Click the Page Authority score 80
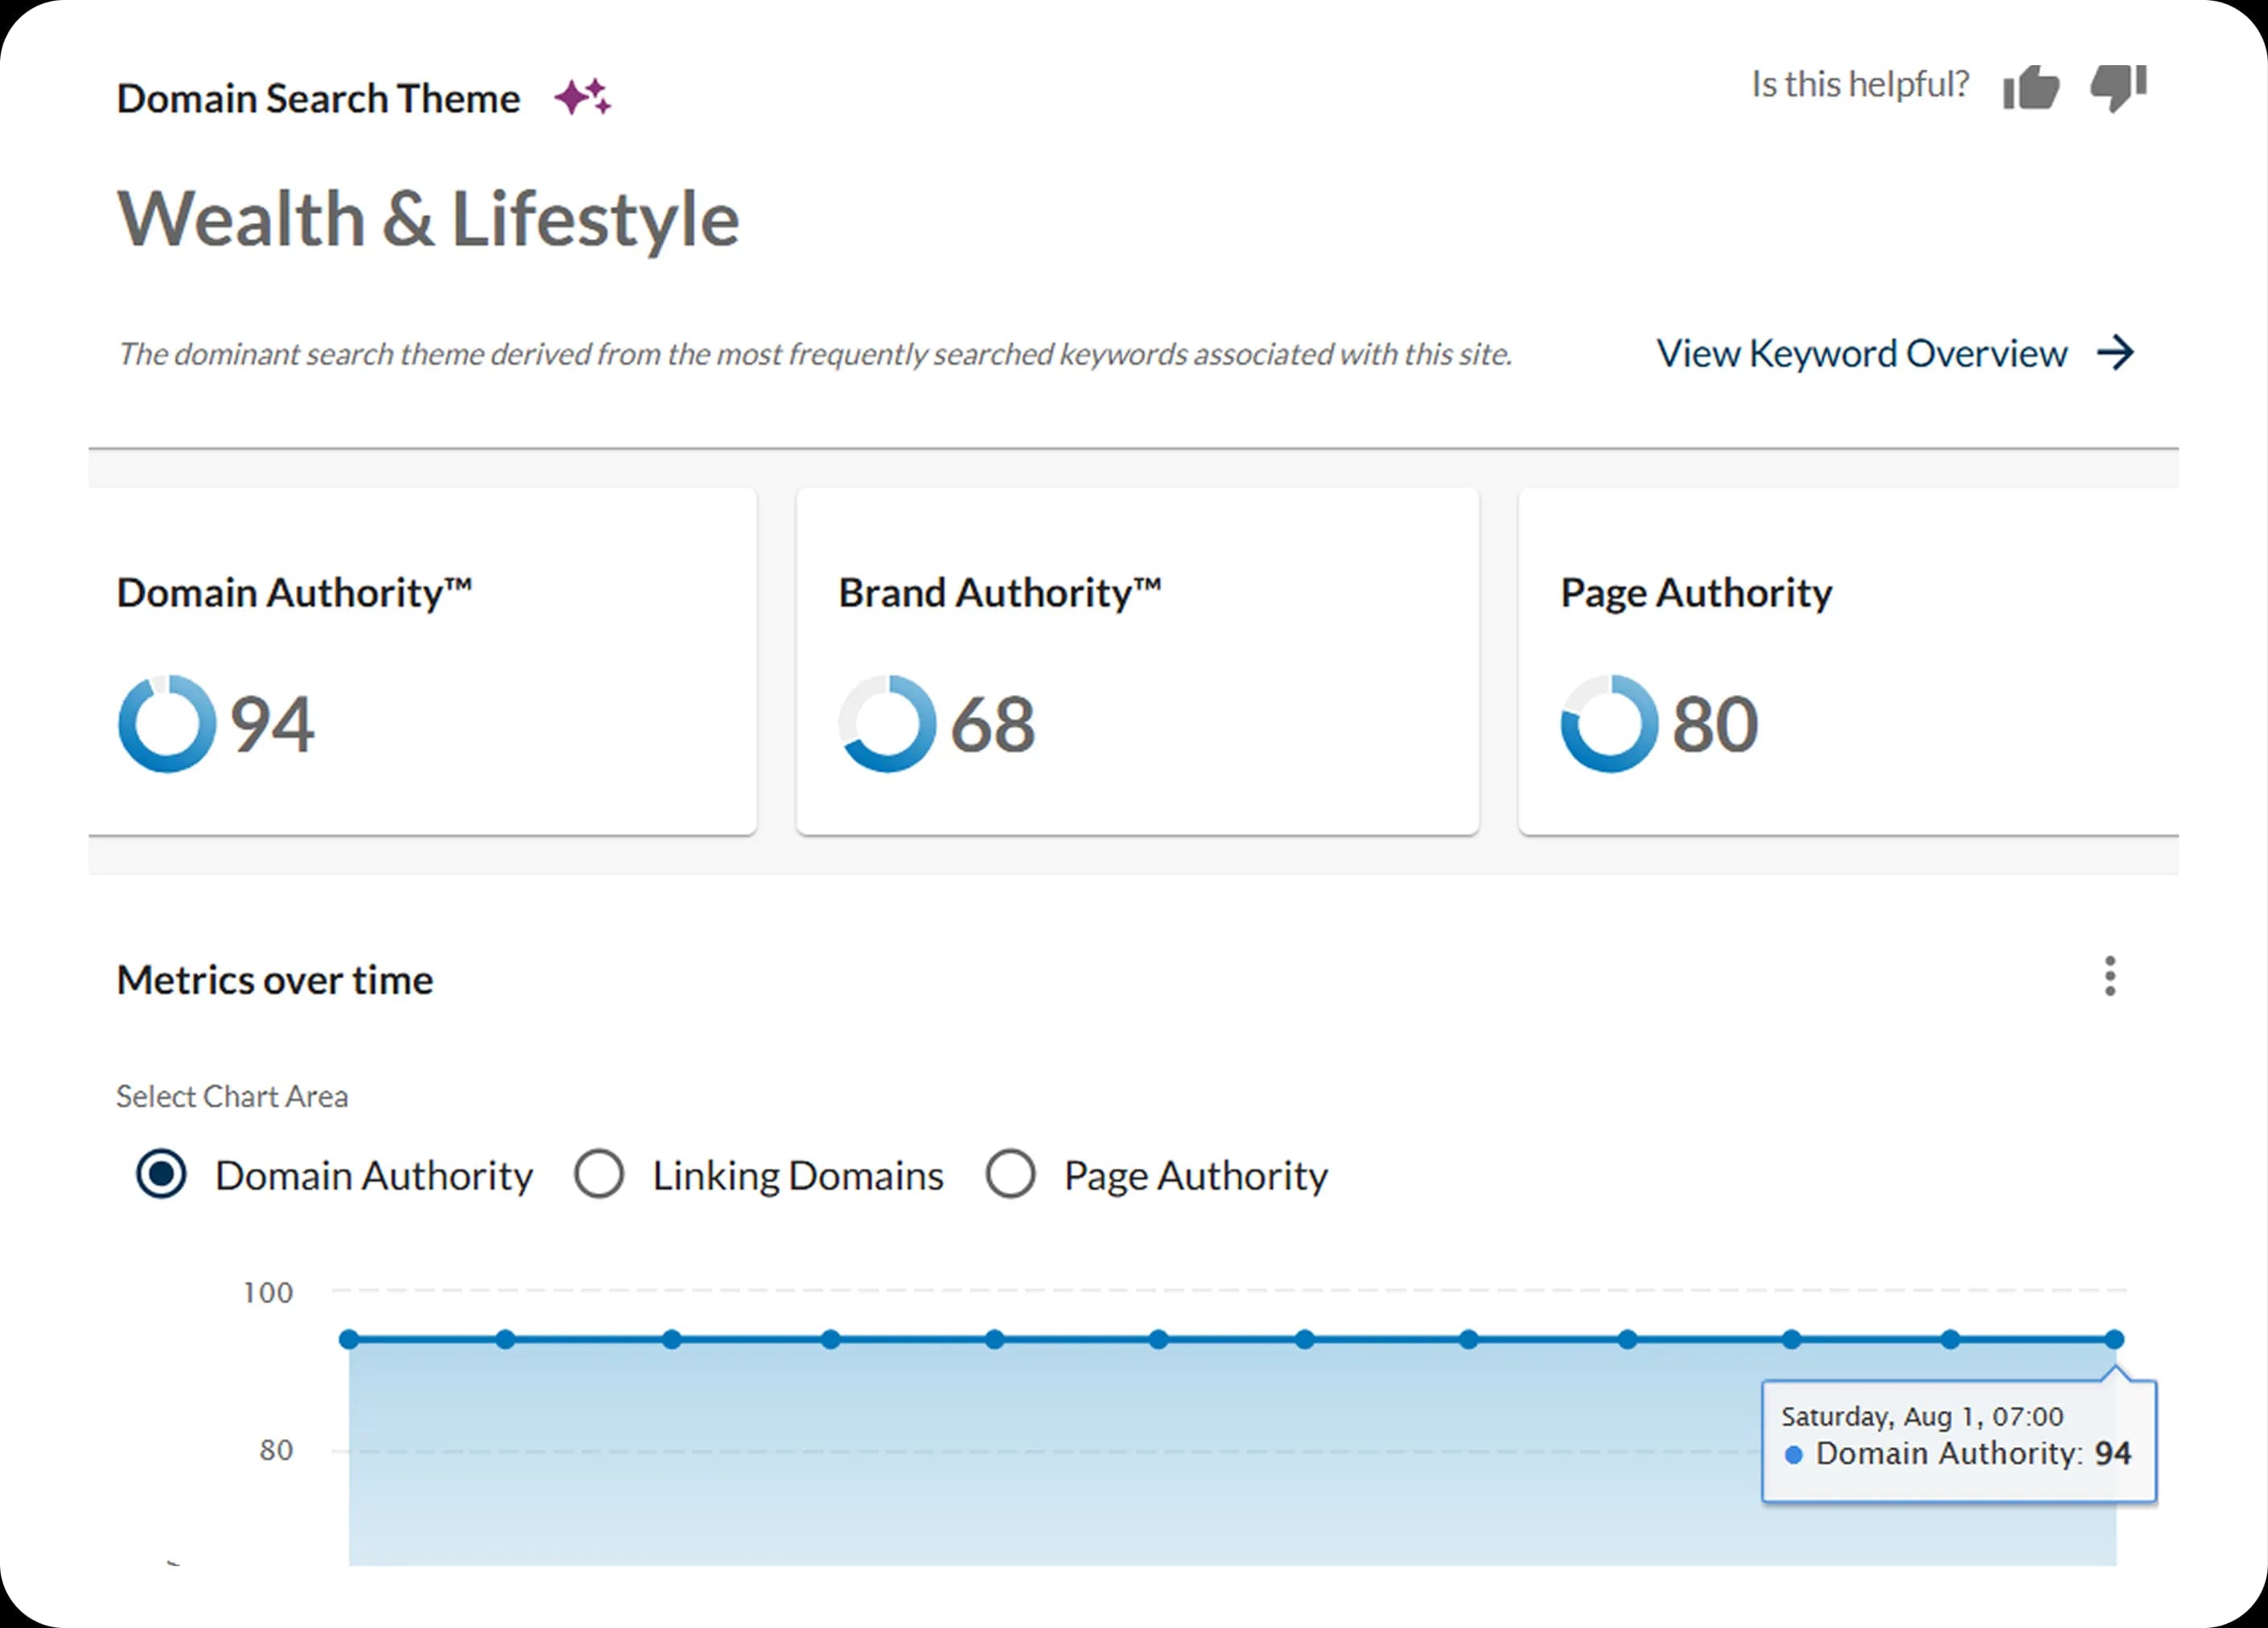Viewport: 2268px width, 1628px height. click(1715, 724)
